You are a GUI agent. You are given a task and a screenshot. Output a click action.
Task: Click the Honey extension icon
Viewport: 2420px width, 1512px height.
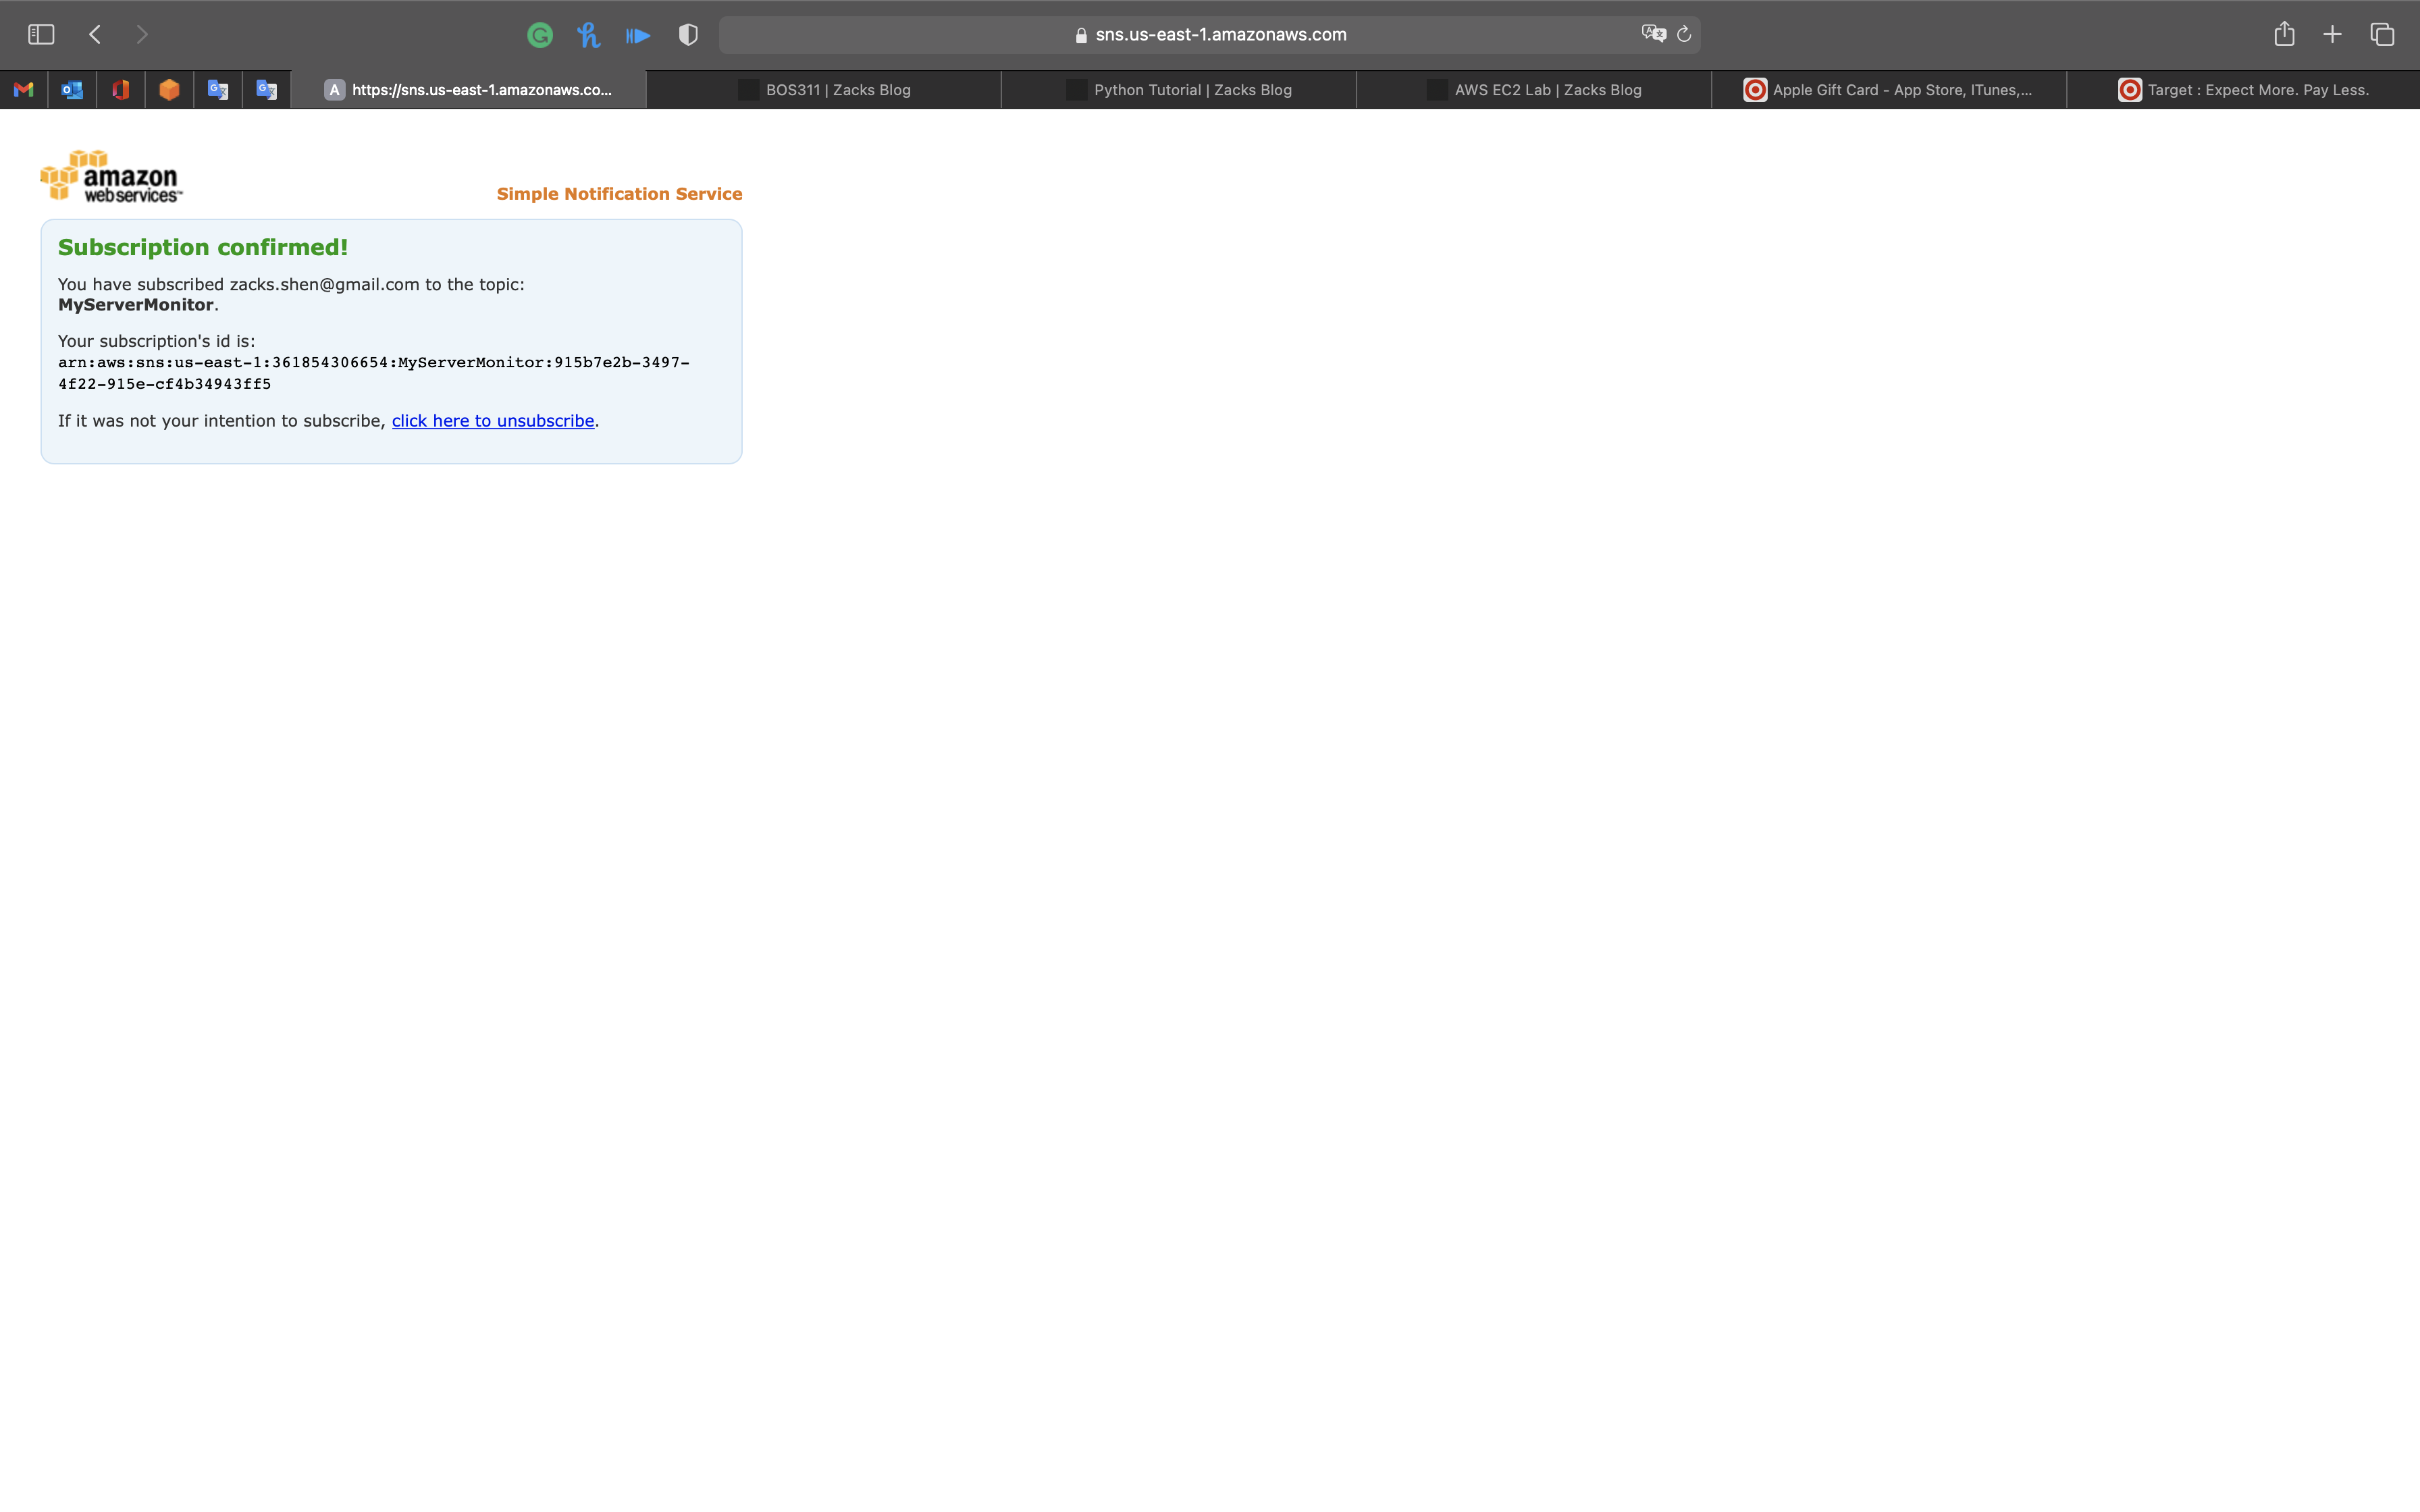(x=588, y=36)
